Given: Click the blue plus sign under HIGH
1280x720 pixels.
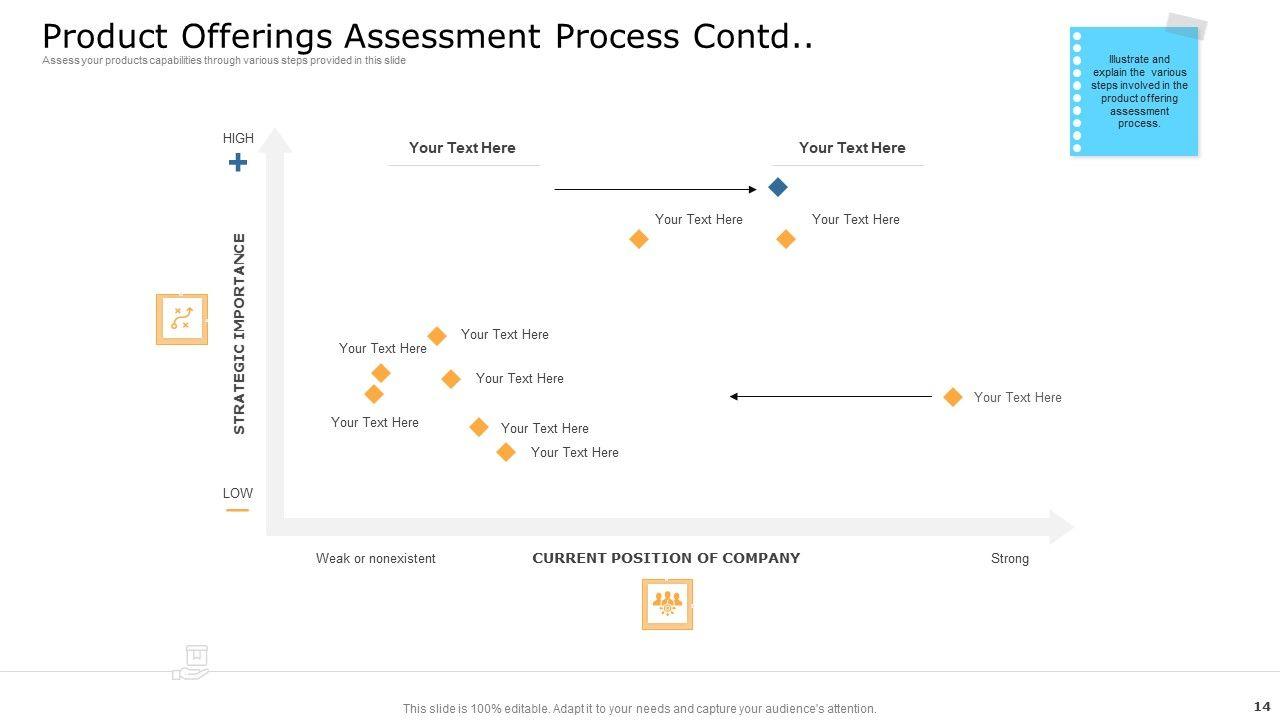Looking at the screenshot, I should 238,162.
